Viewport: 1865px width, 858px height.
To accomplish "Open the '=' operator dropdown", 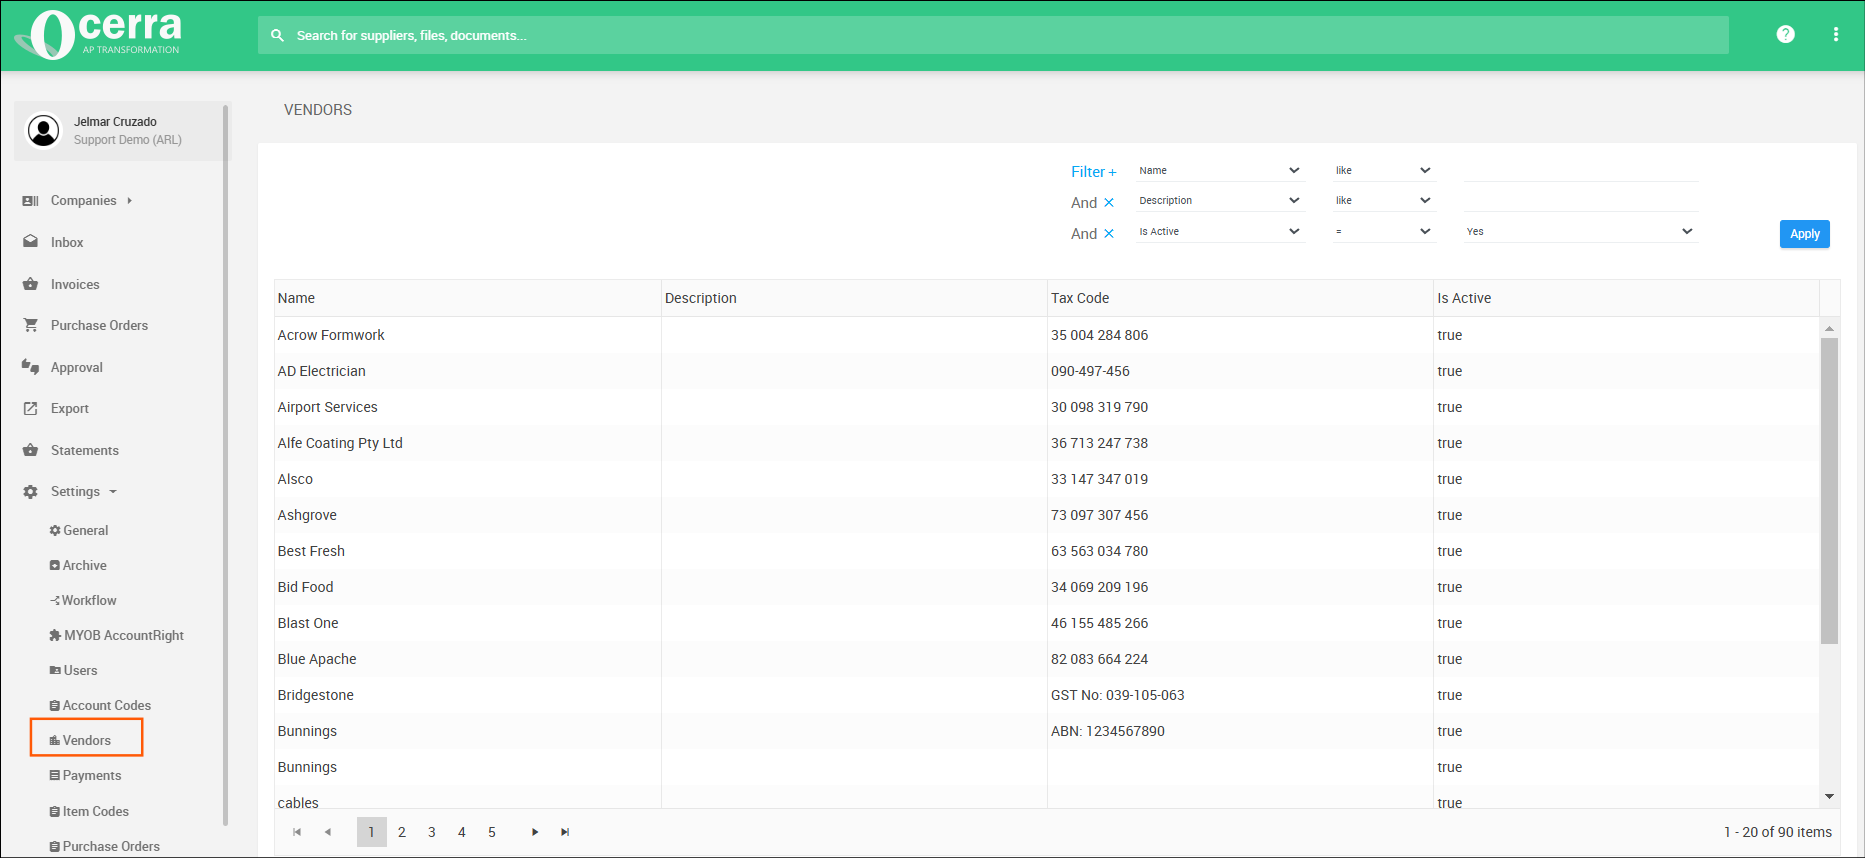I will click(1384, 232).
